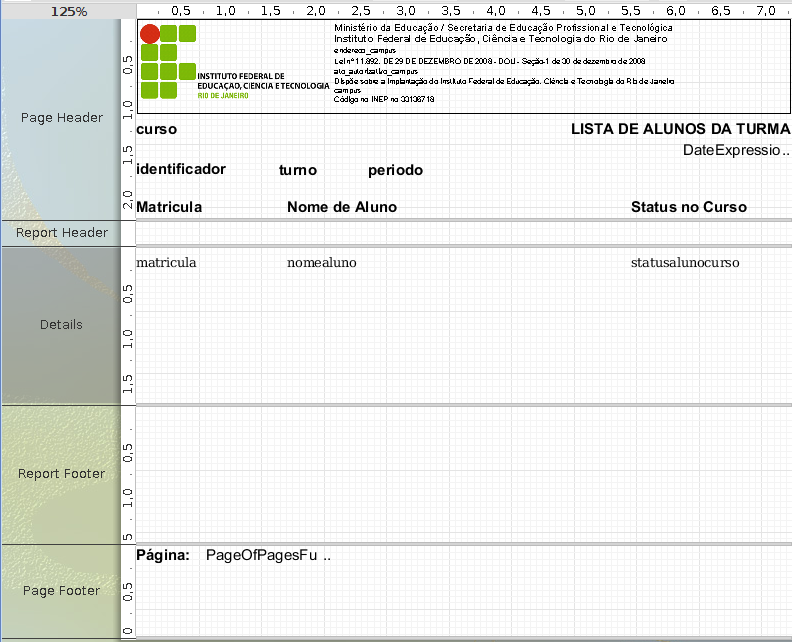Select the Page Footer band label
Image resolution: width=792 pixels, height=642 pixels.
click(62, 591)
